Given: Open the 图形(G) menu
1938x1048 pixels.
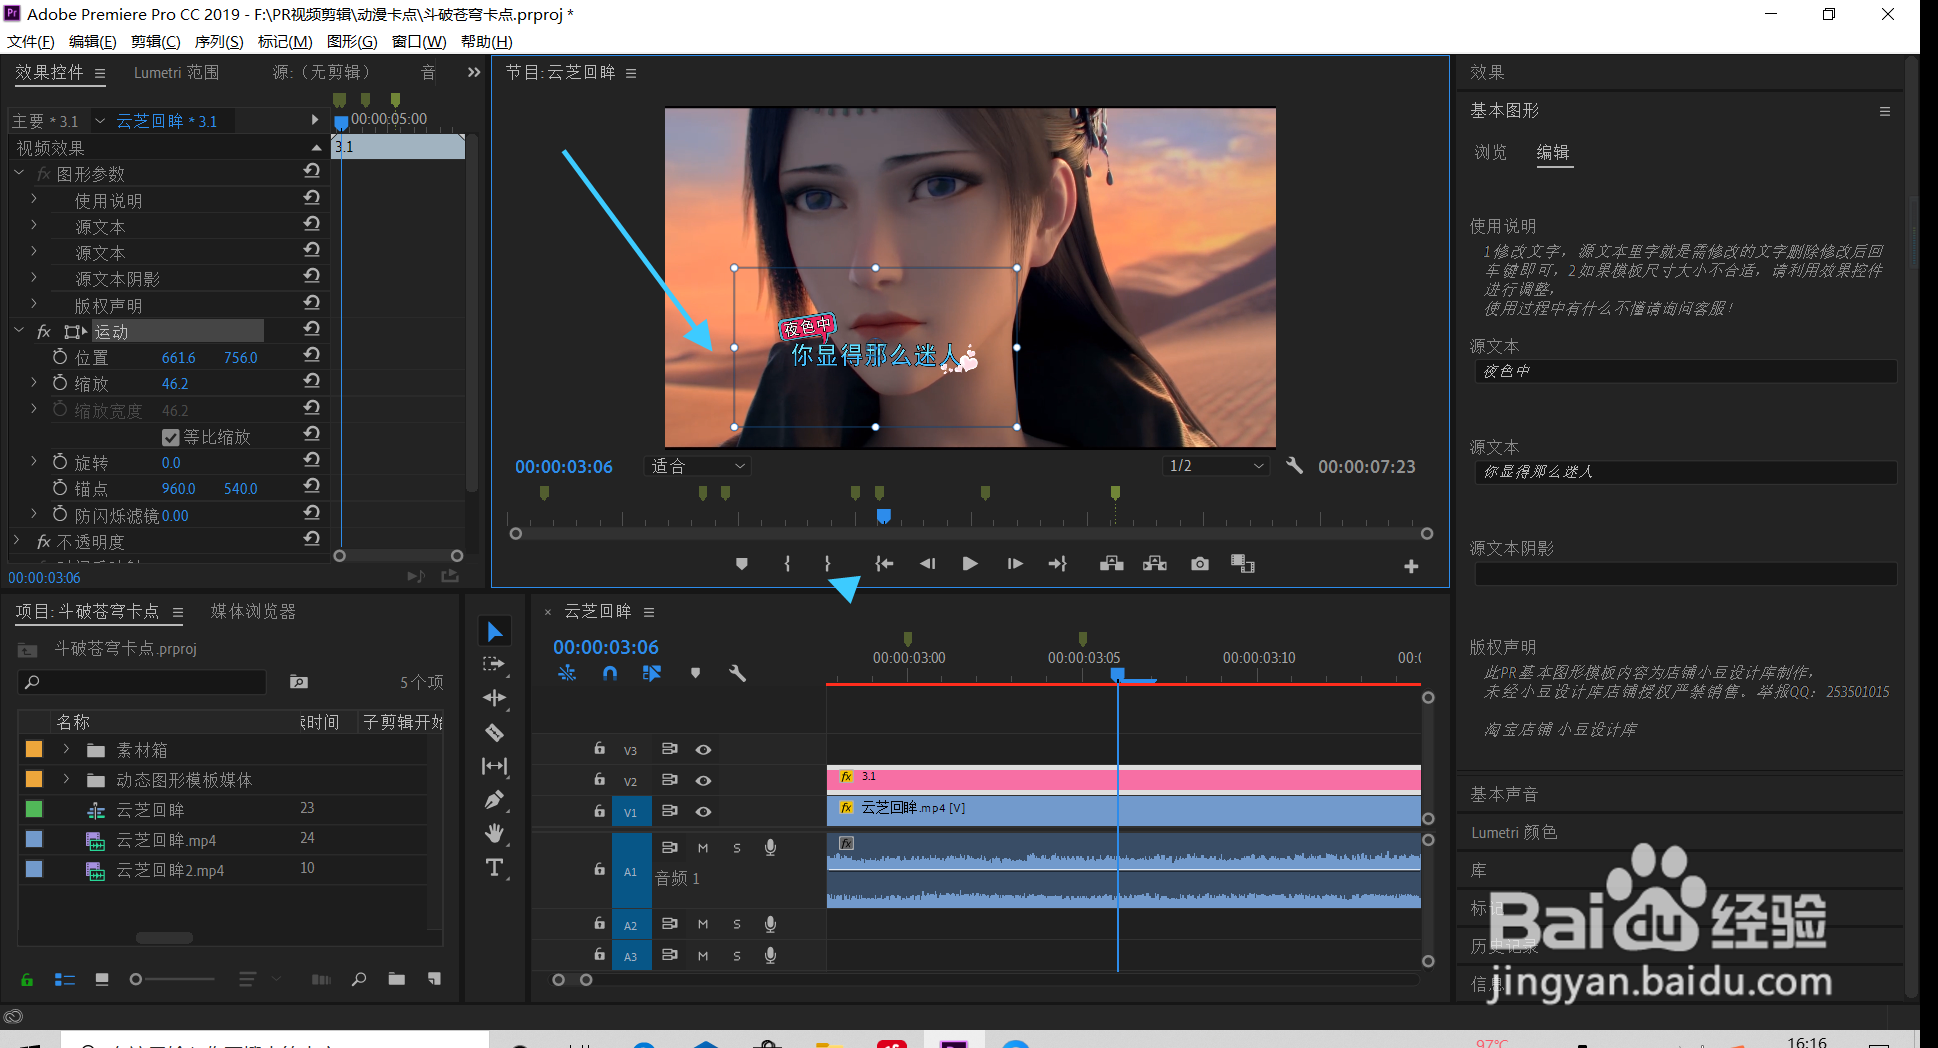Looking at the screenshot, I should [x=352, y=41].
